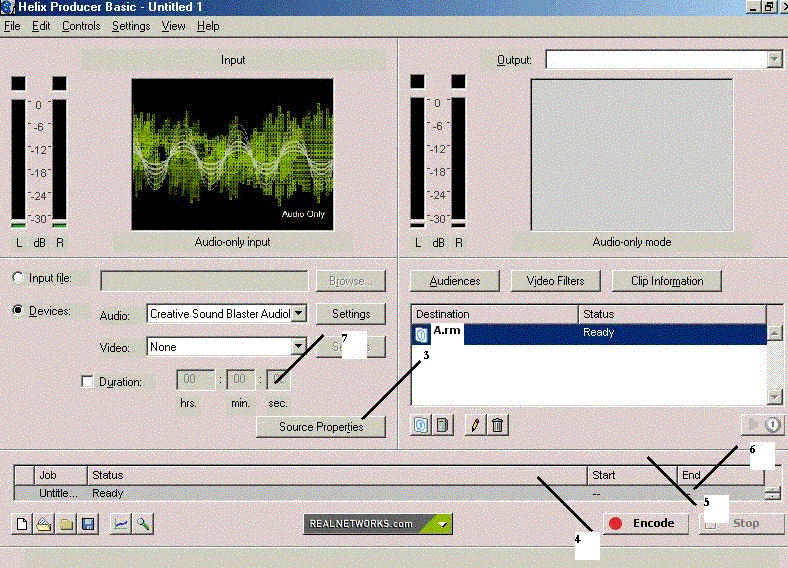This screenshot has height=568, width=788.
Task: Delete the destination with the trash can icon
Action: (498, 425)
